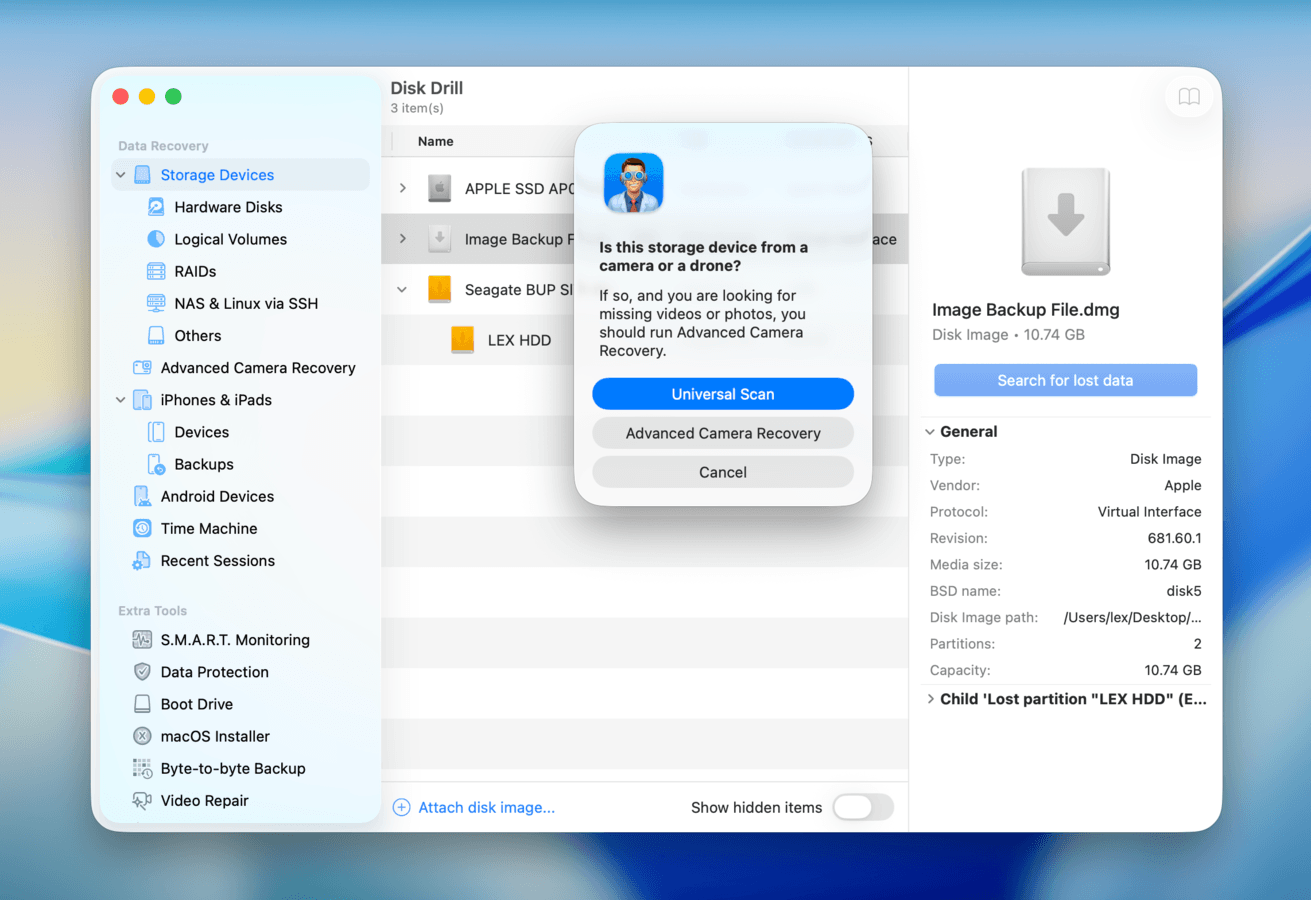Click Search for lost data
The height and width of the screenshot is (900, 1311).
pos(1064,380)
